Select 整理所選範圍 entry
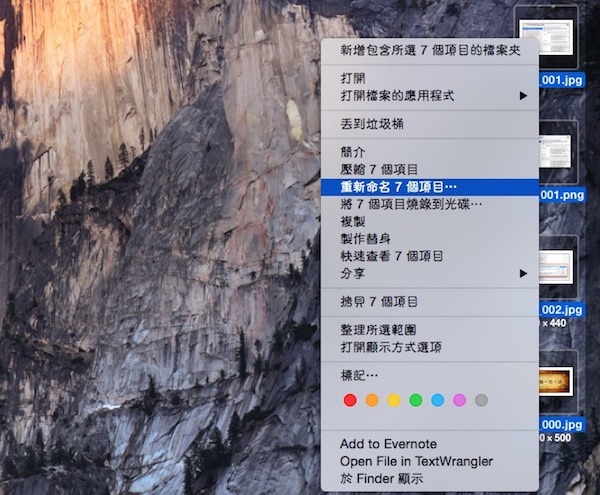Screen dimensions: 600x495 [x=430, y=330]
